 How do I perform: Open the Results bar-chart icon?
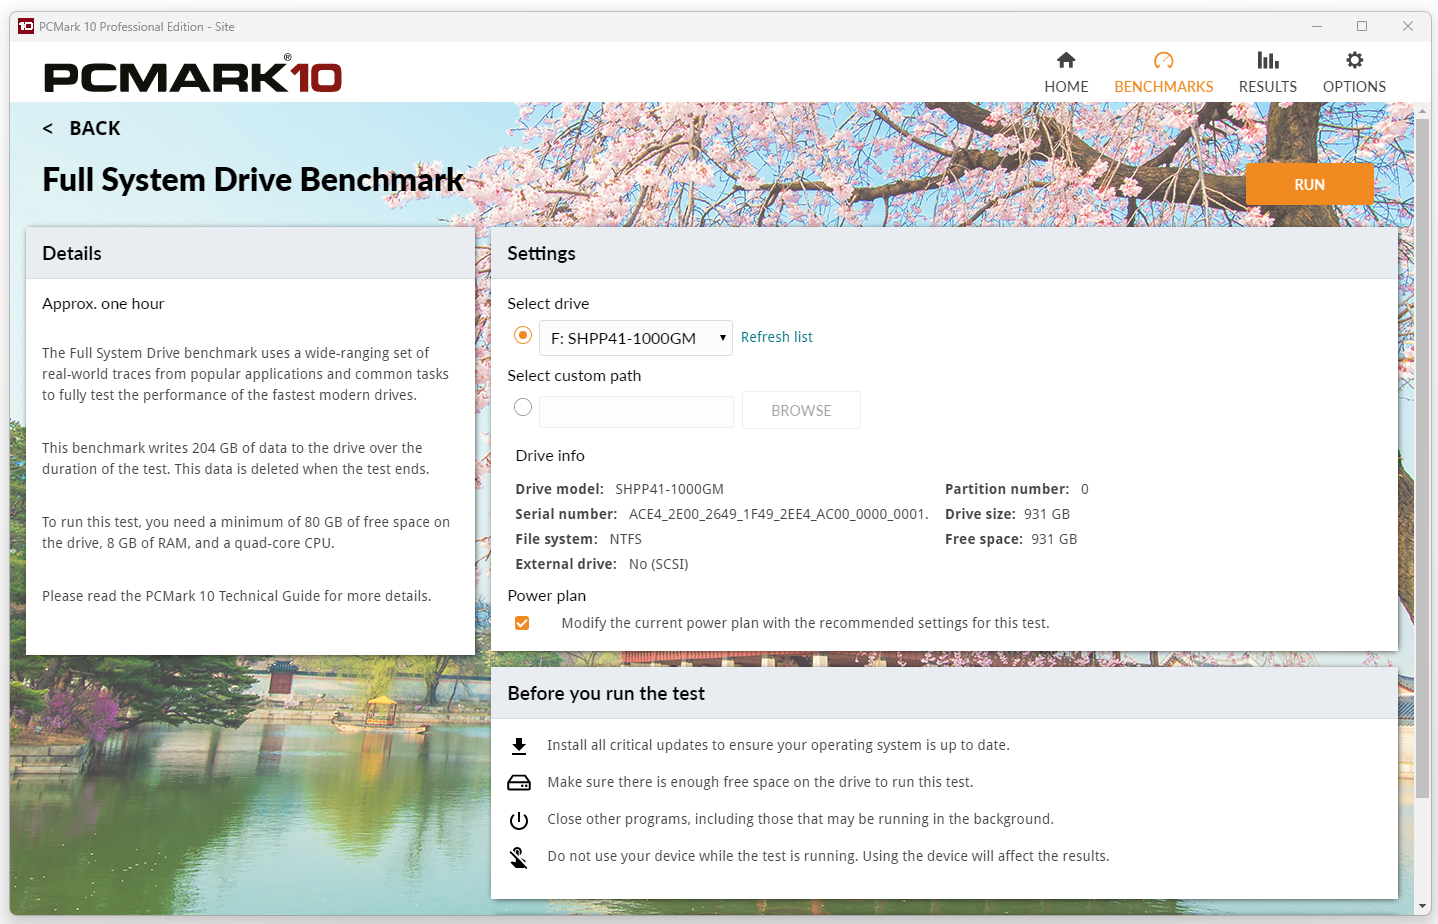(x=1268, y=60)
